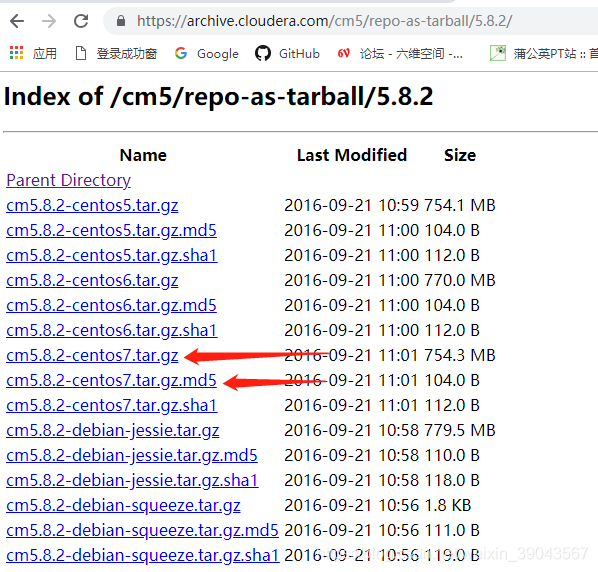Open cm5.8.2-debian-jessie.tar.gz.sha1 link
598x572 pixels.
pyautogui.click(x=132, y=480)
